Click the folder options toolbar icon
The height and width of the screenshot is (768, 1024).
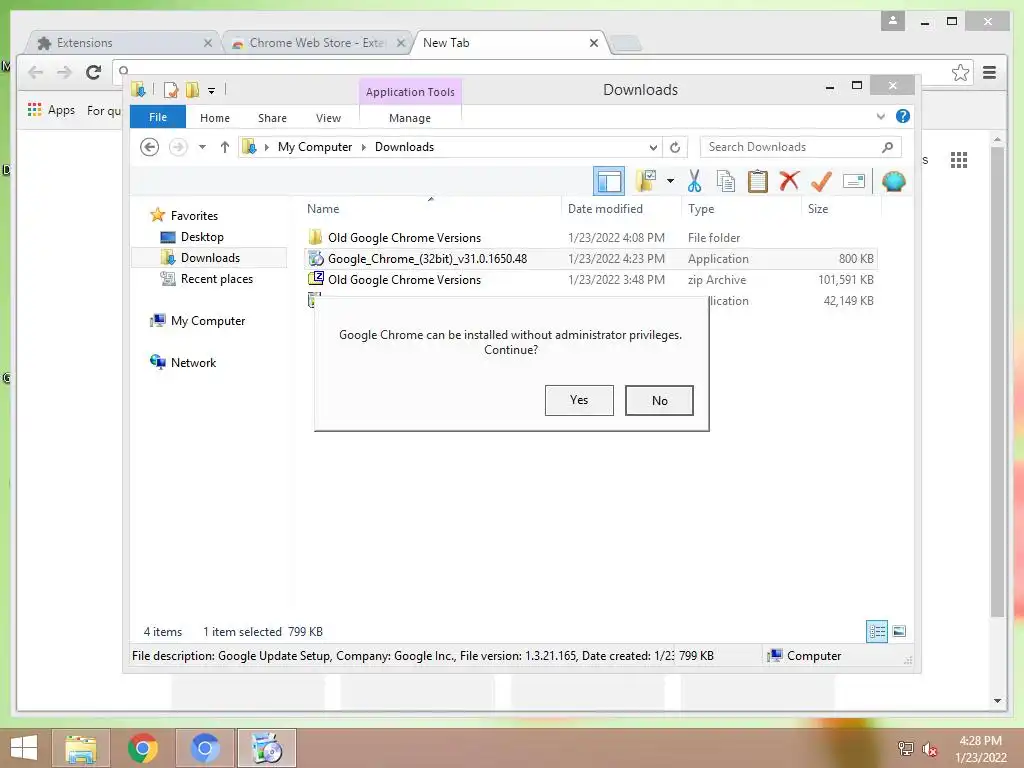(646, 181)
